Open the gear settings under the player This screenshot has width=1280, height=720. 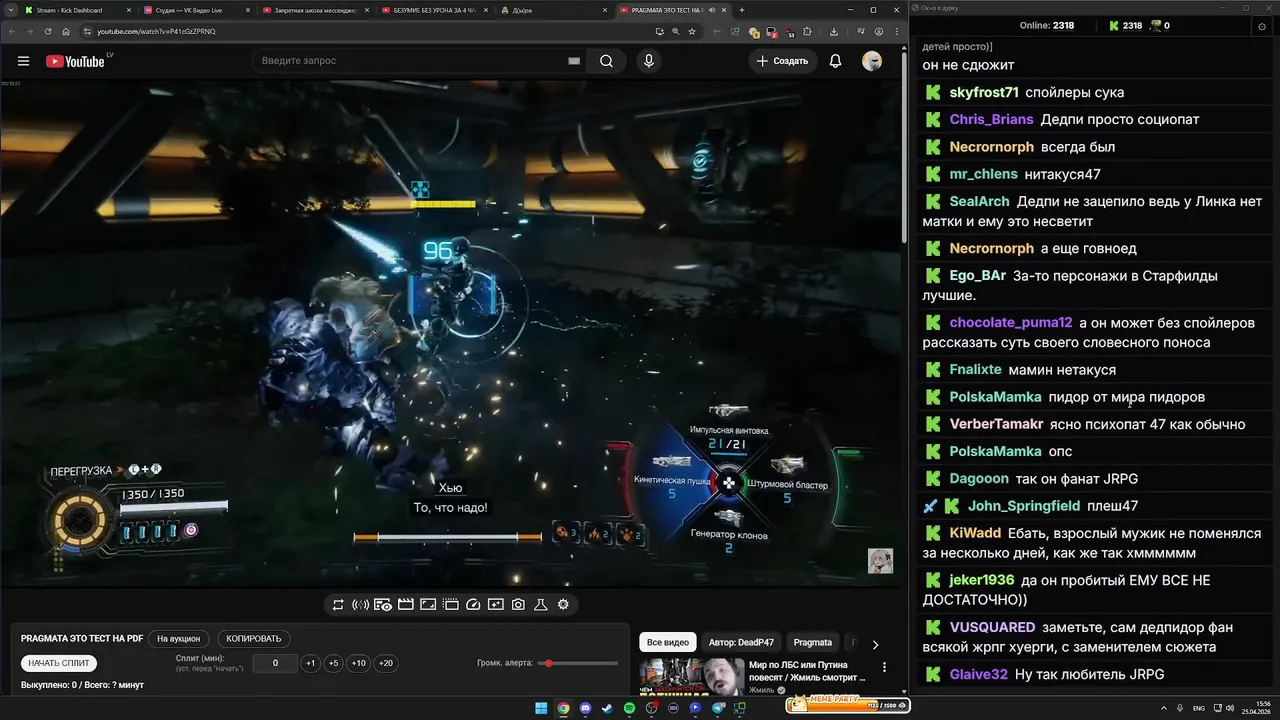pyautogui.click(x=563, y=604)
